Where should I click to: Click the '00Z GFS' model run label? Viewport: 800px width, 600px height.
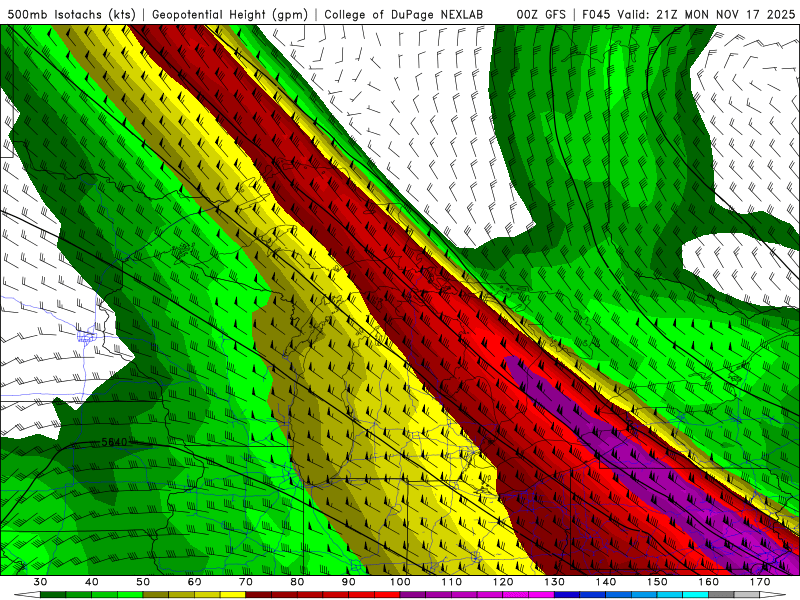pyautogui.click(x=541, y=15)
